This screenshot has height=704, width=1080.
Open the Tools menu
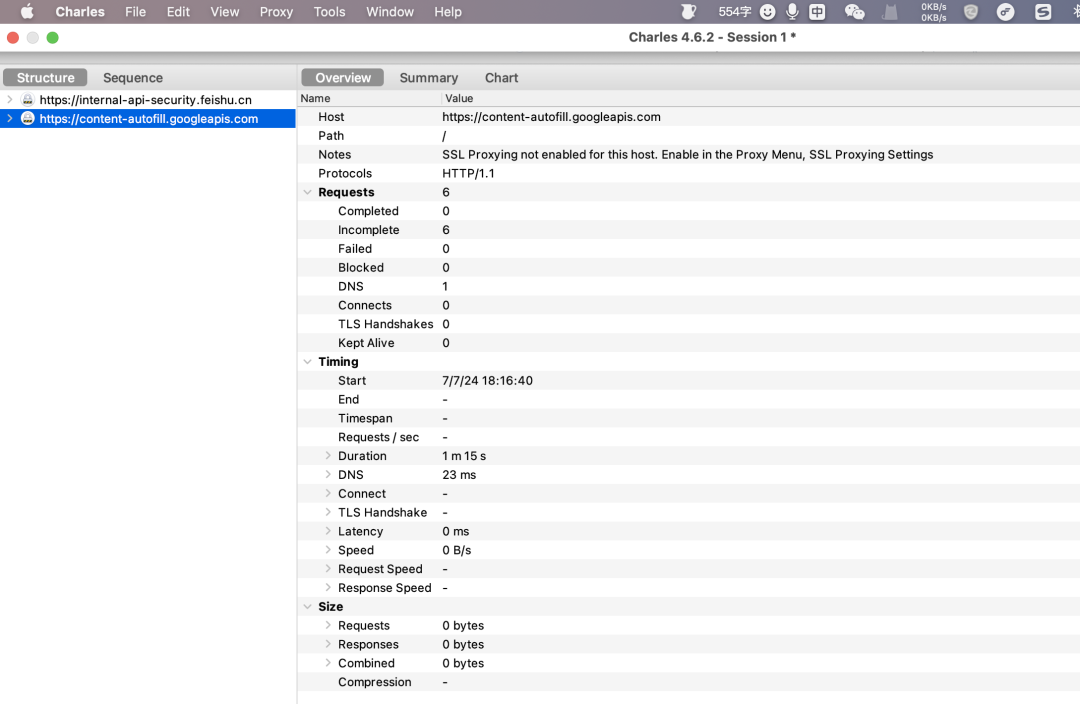pos(329,12)
